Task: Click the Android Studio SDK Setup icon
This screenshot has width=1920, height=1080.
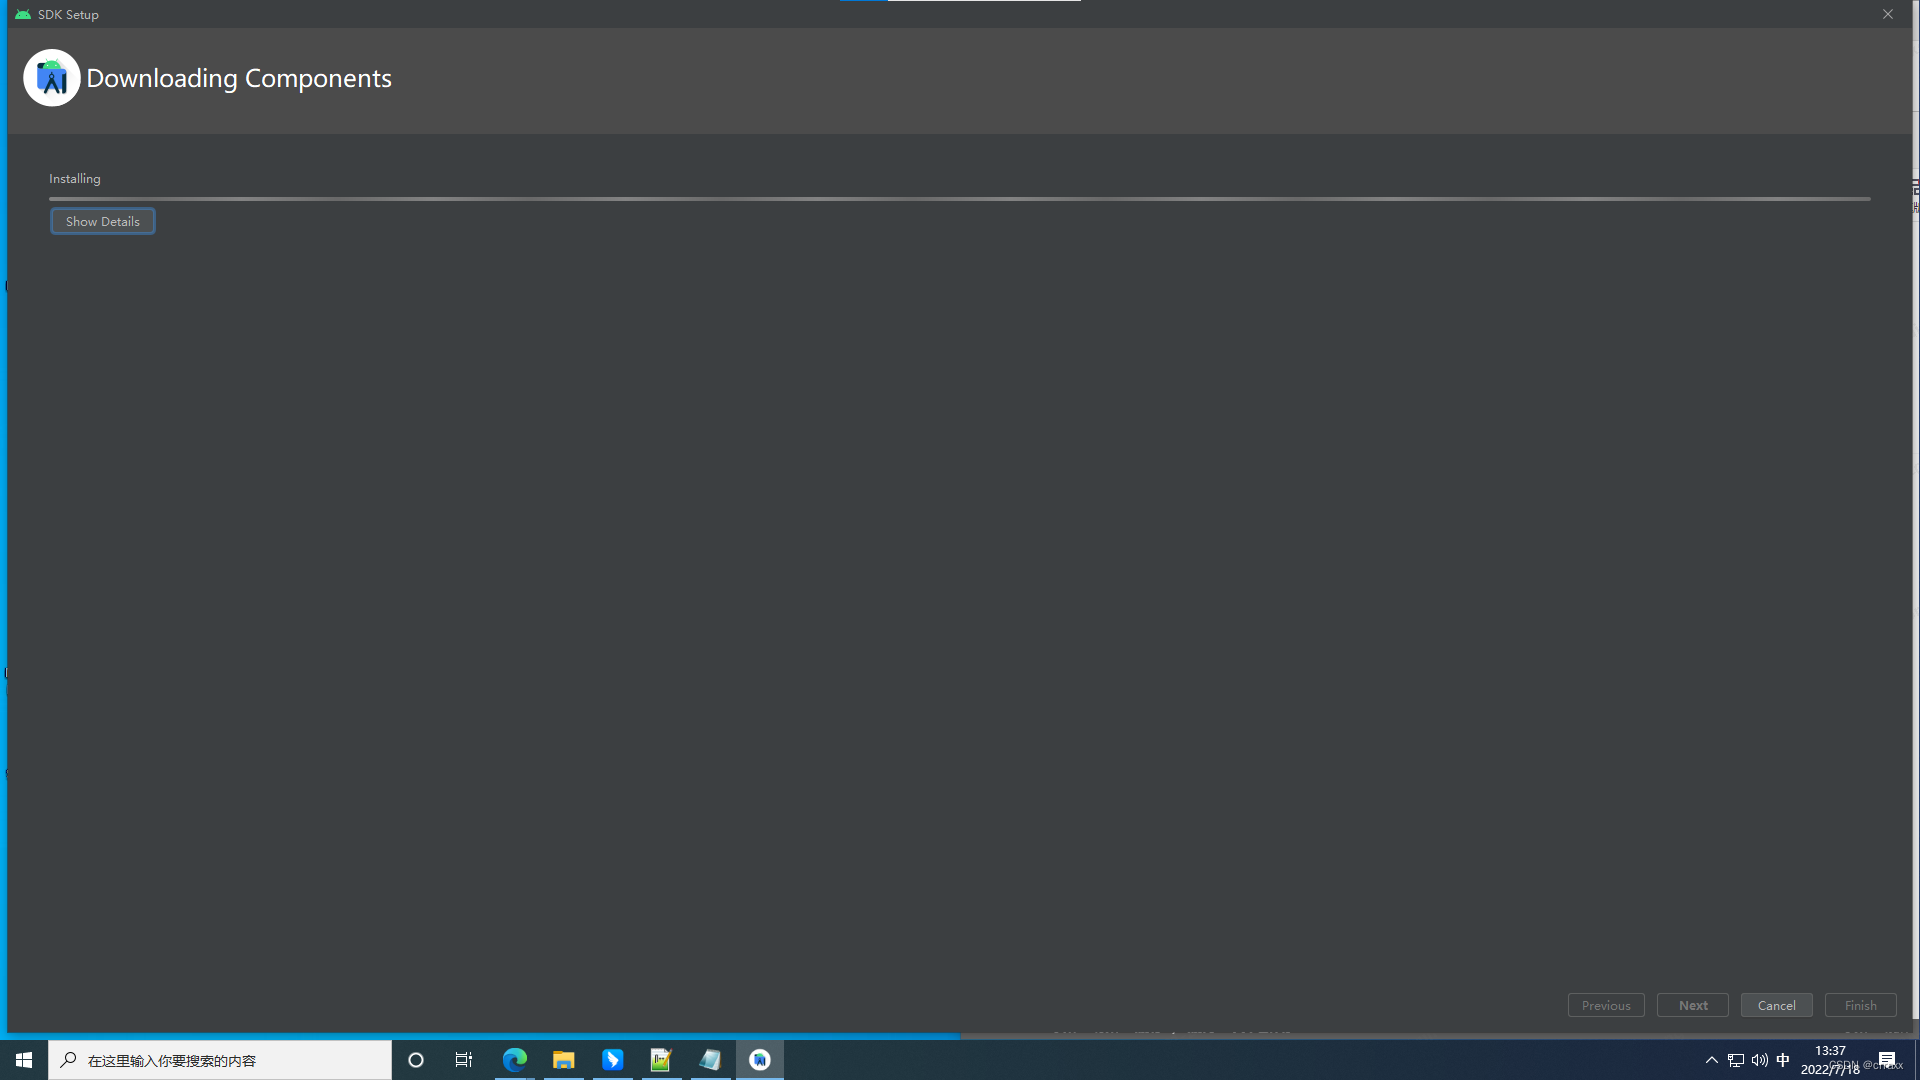Action: 53,78
